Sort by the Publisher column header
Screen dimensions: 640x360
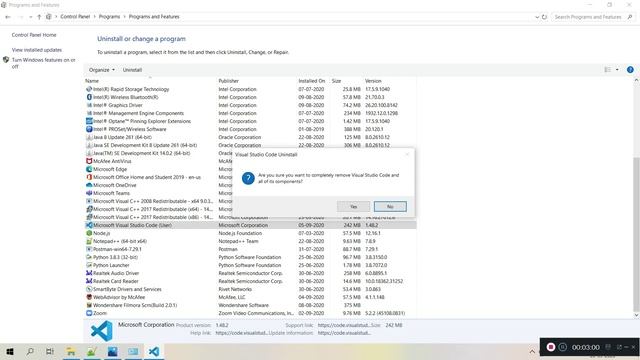point(229,81)
